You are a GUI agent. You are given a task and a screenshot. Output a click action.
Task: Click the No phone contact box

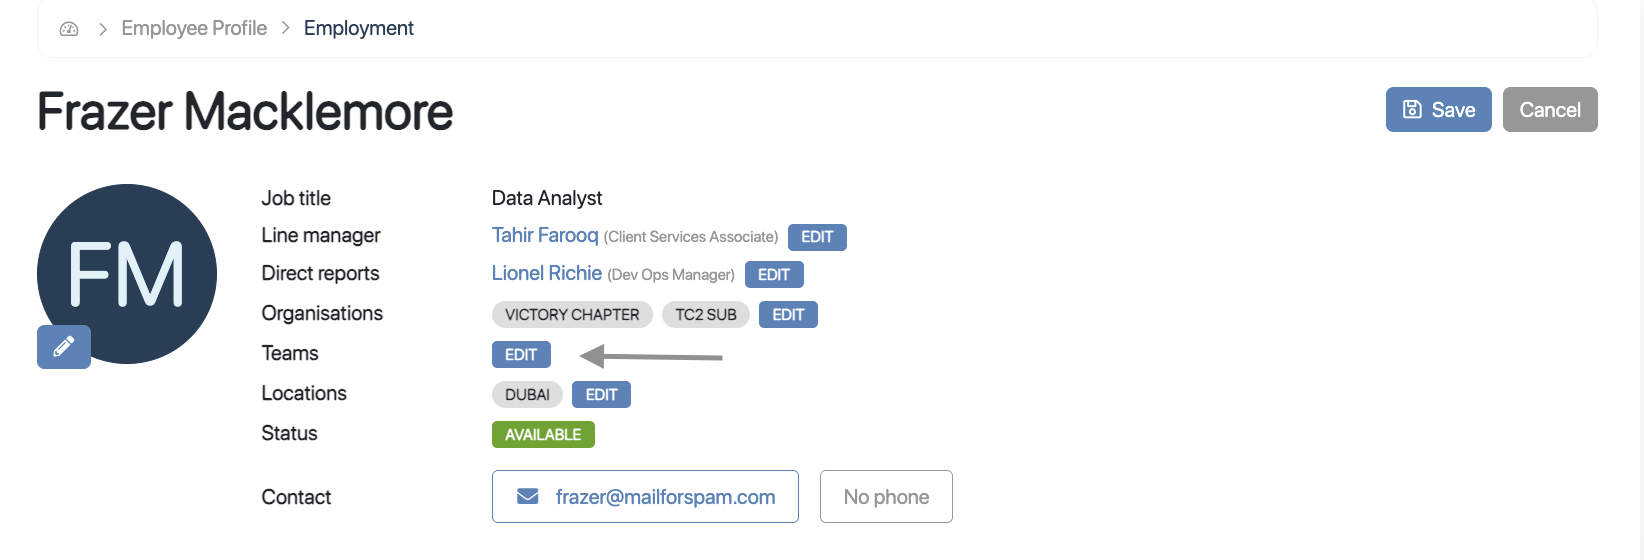(886, 497)
